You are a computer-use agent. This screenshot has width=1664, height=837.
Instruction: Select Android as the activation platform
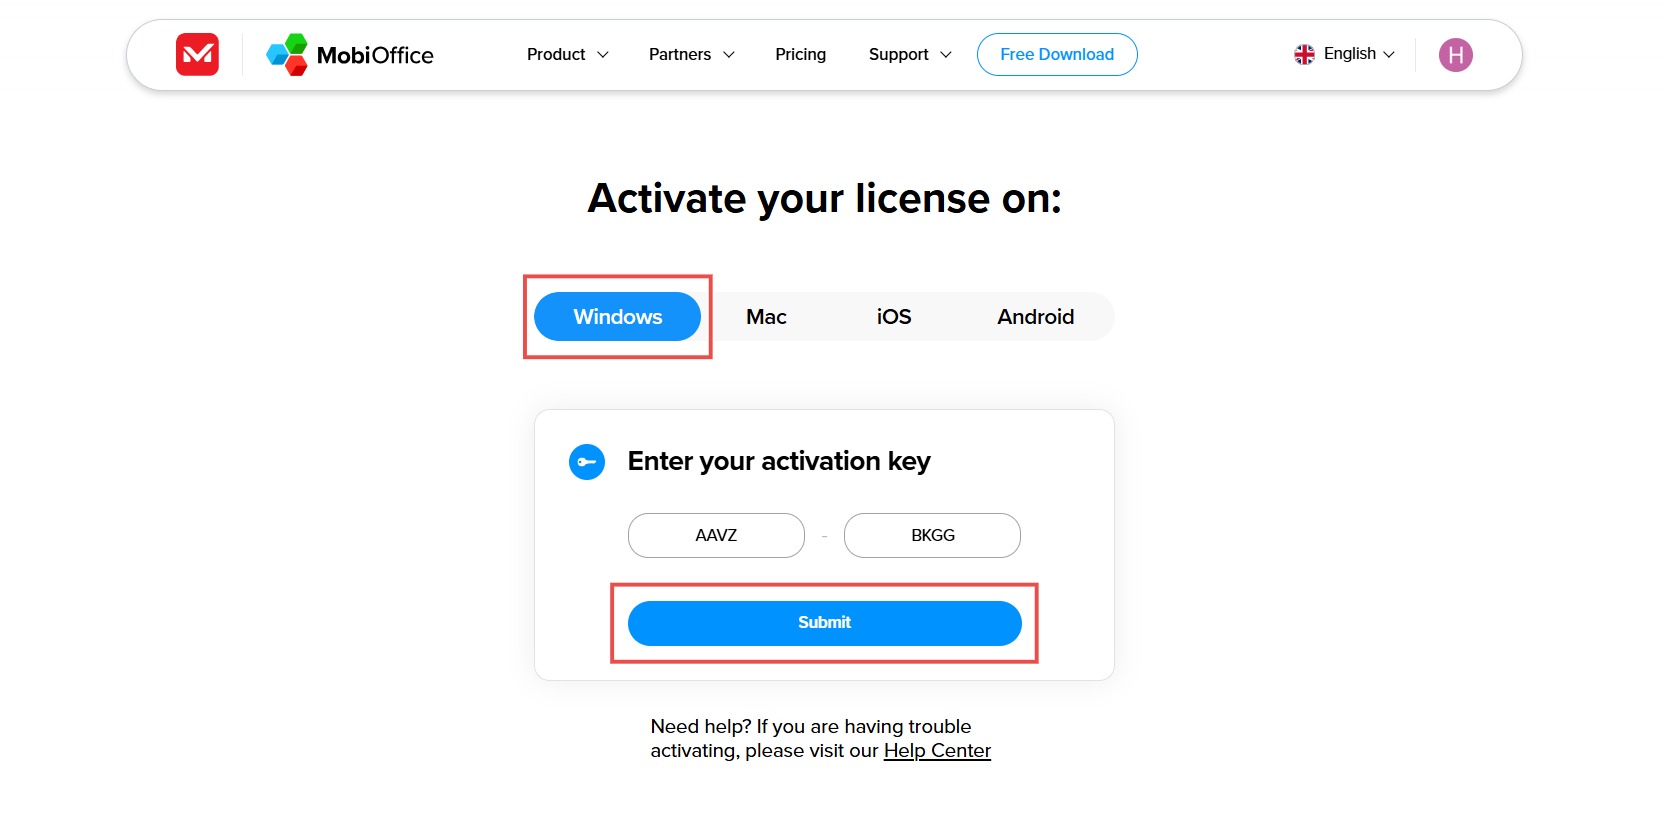[x=1035, y=316]
